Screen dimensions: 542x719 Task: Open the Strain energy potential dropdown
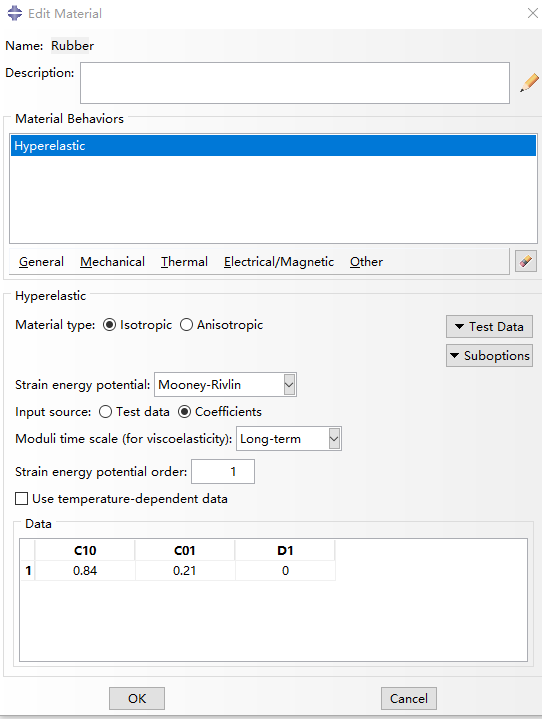(225, 385)
